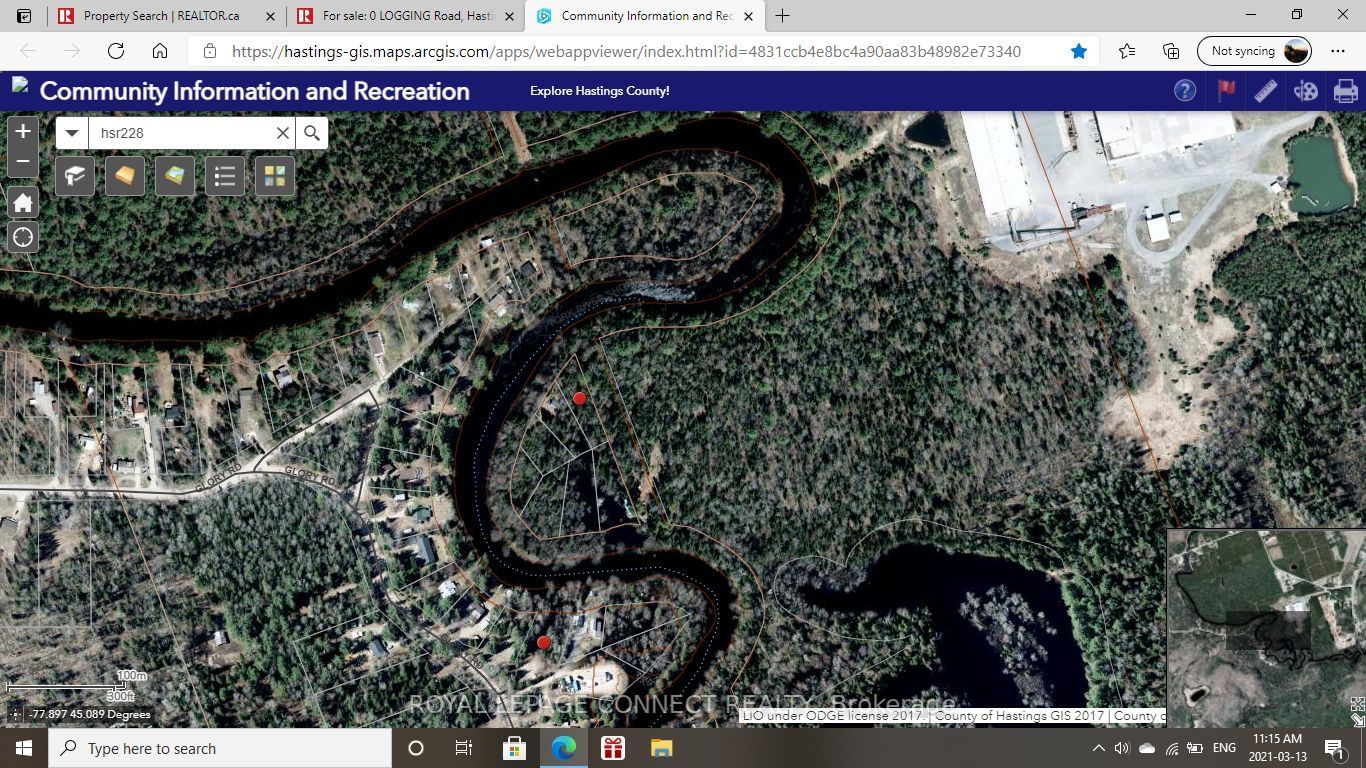Zoom out on the map
Viewport: 1366px width, 768px height.
[x=22, y=161]
